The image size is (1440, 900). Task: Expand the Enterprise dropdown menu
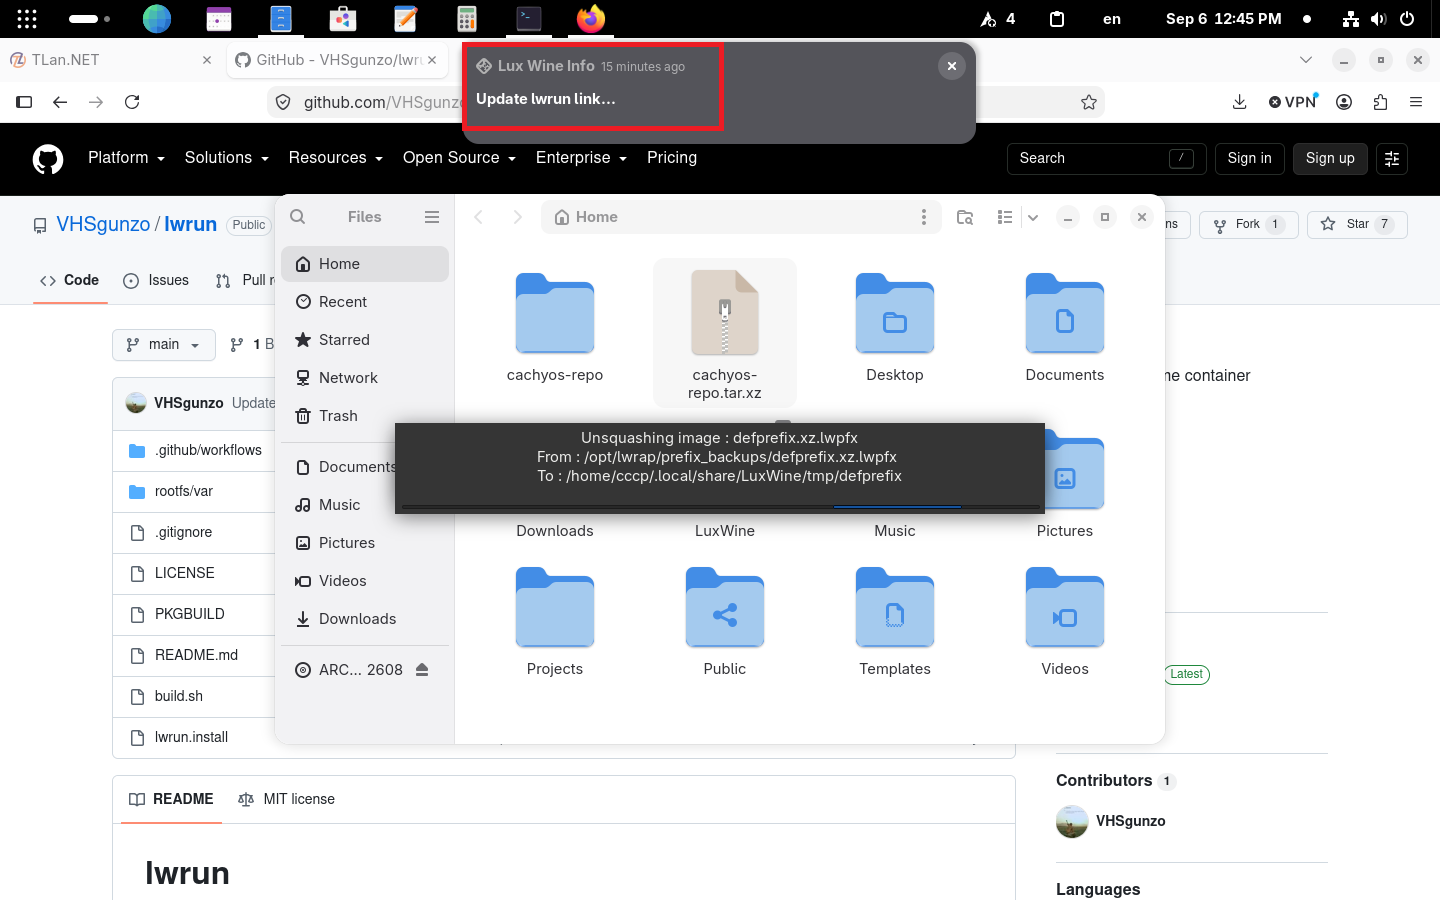[581, 158]
